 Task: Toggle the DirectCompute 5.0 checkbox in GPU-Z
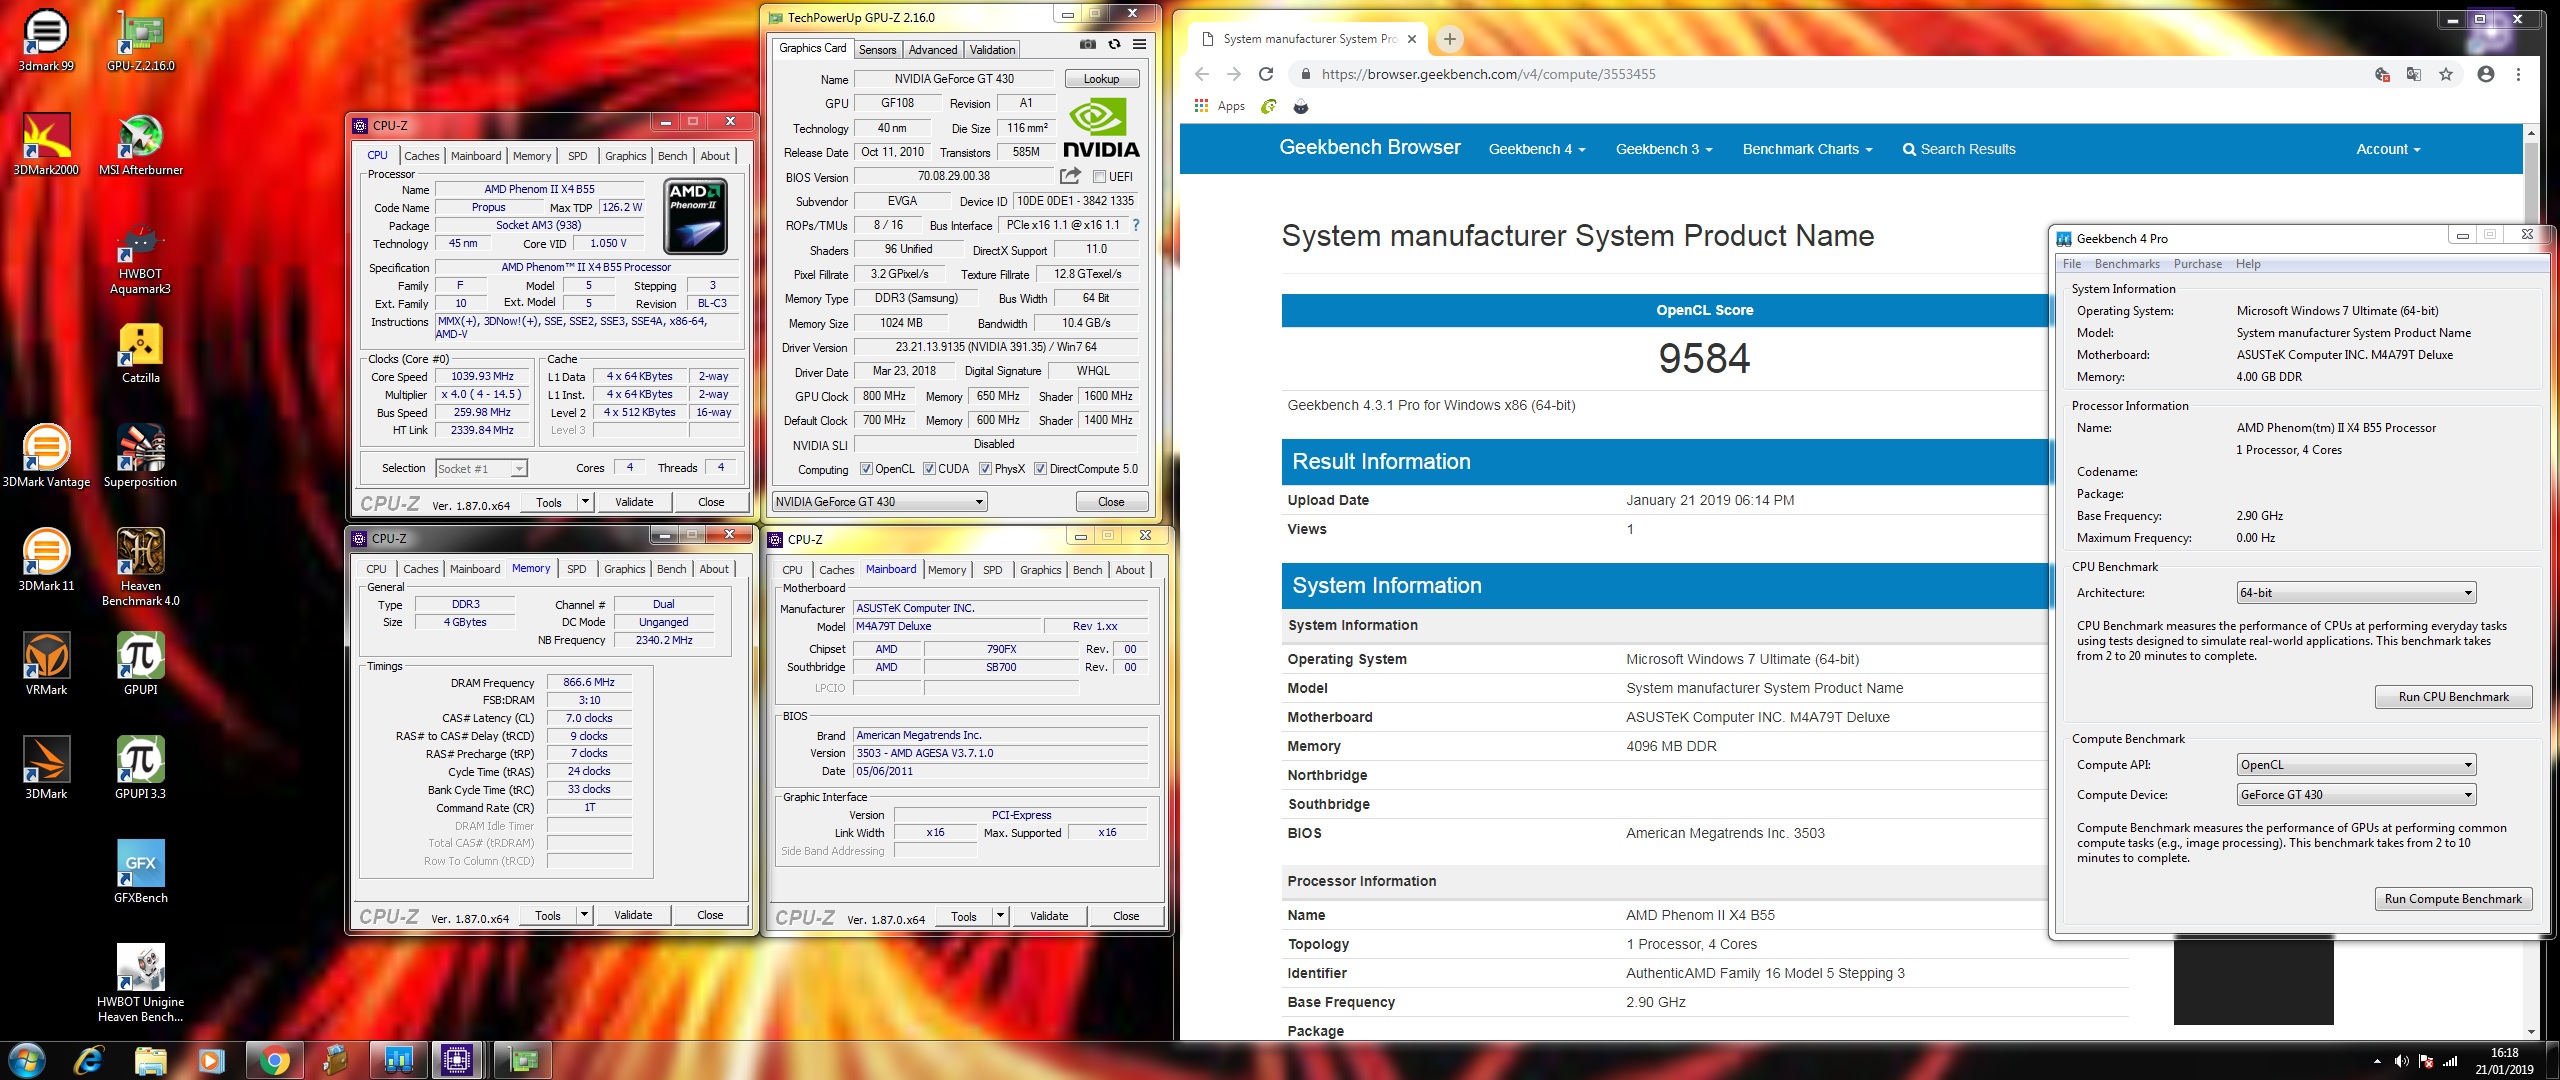[x=1040, y=469]
